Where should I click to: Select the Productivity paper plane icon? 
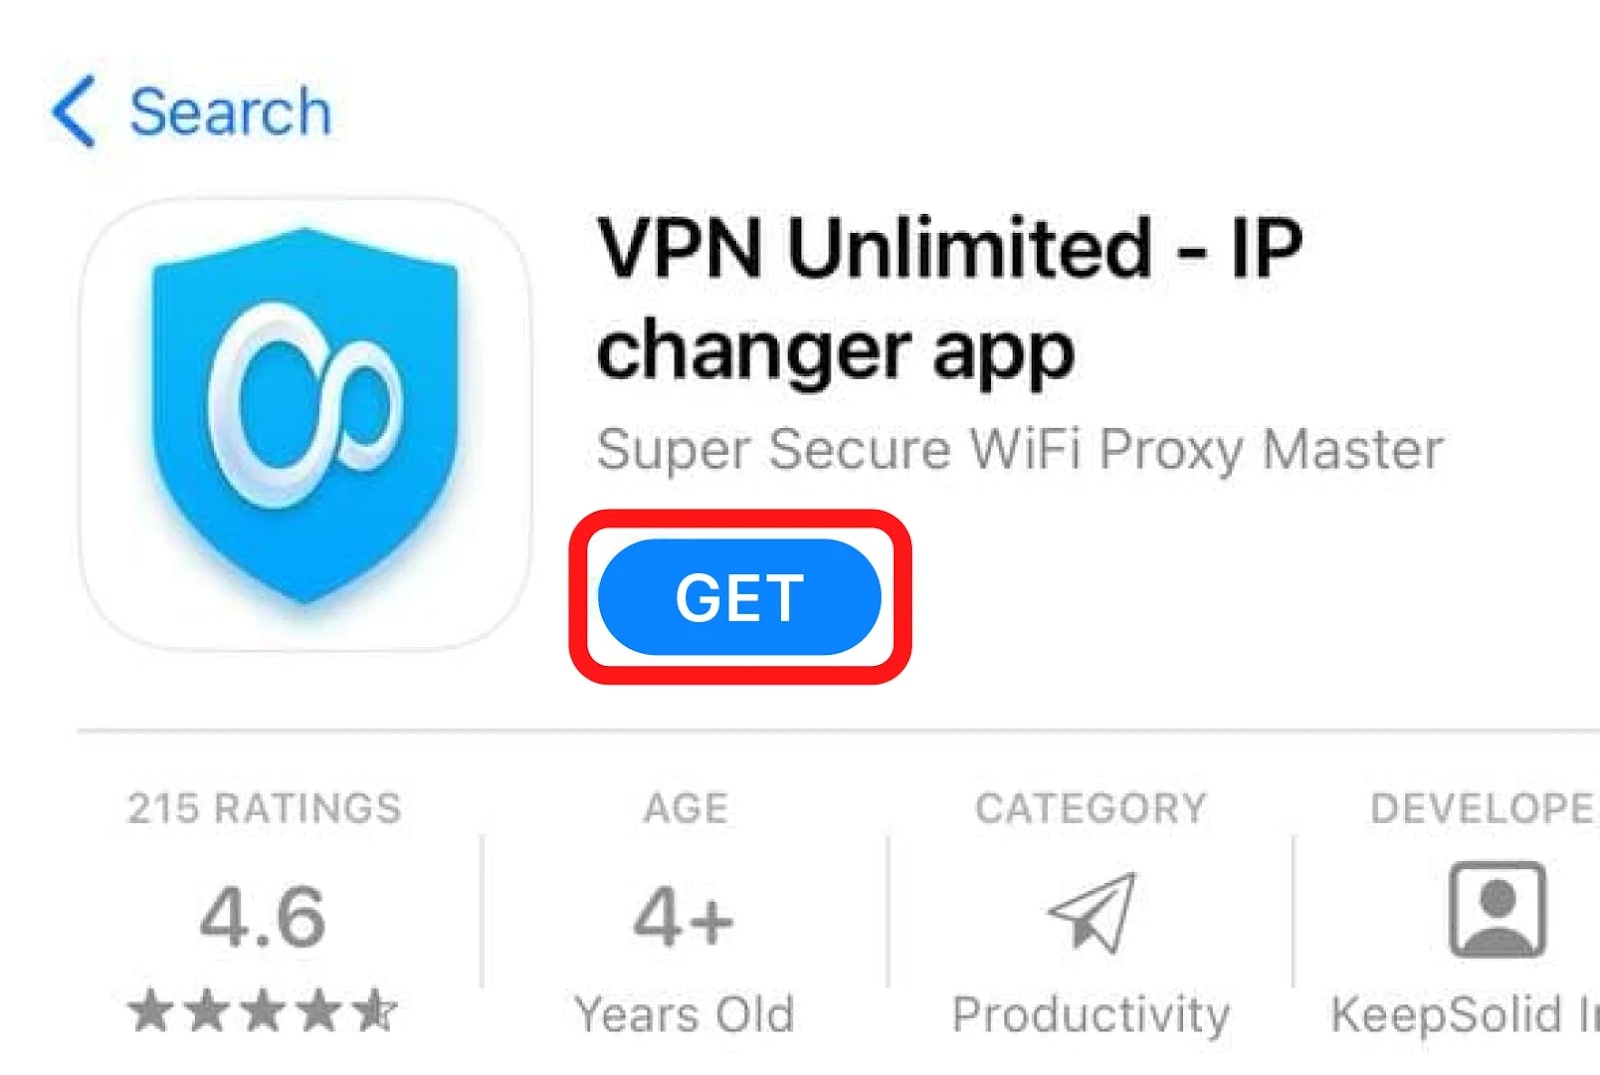[1092, 911]
